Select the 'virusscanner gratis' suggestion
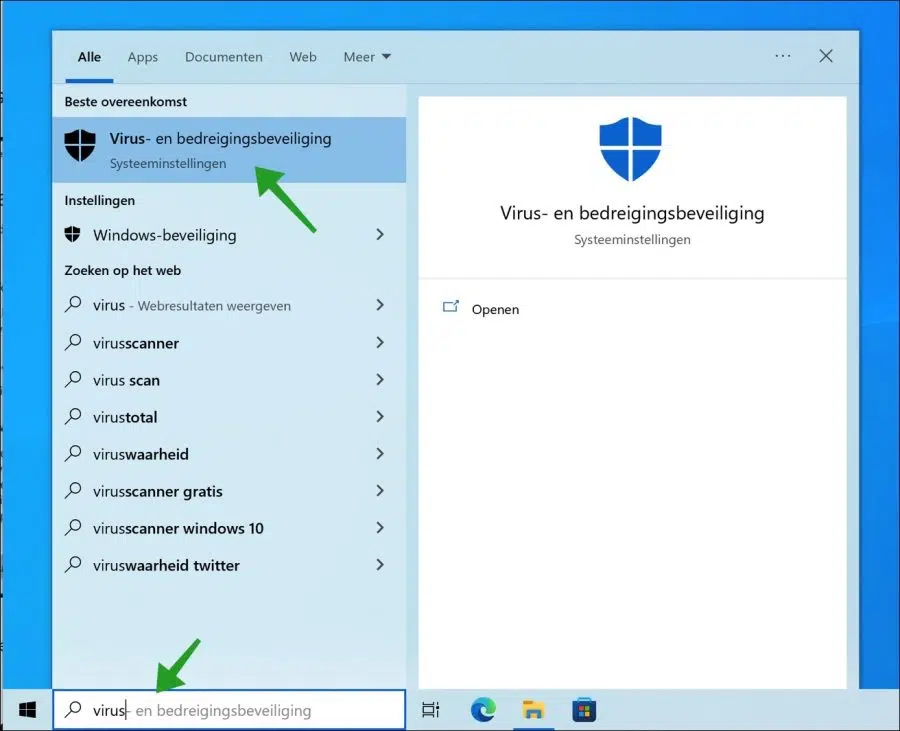The width and height of the screenshot is (900, 731). point(229,491)
